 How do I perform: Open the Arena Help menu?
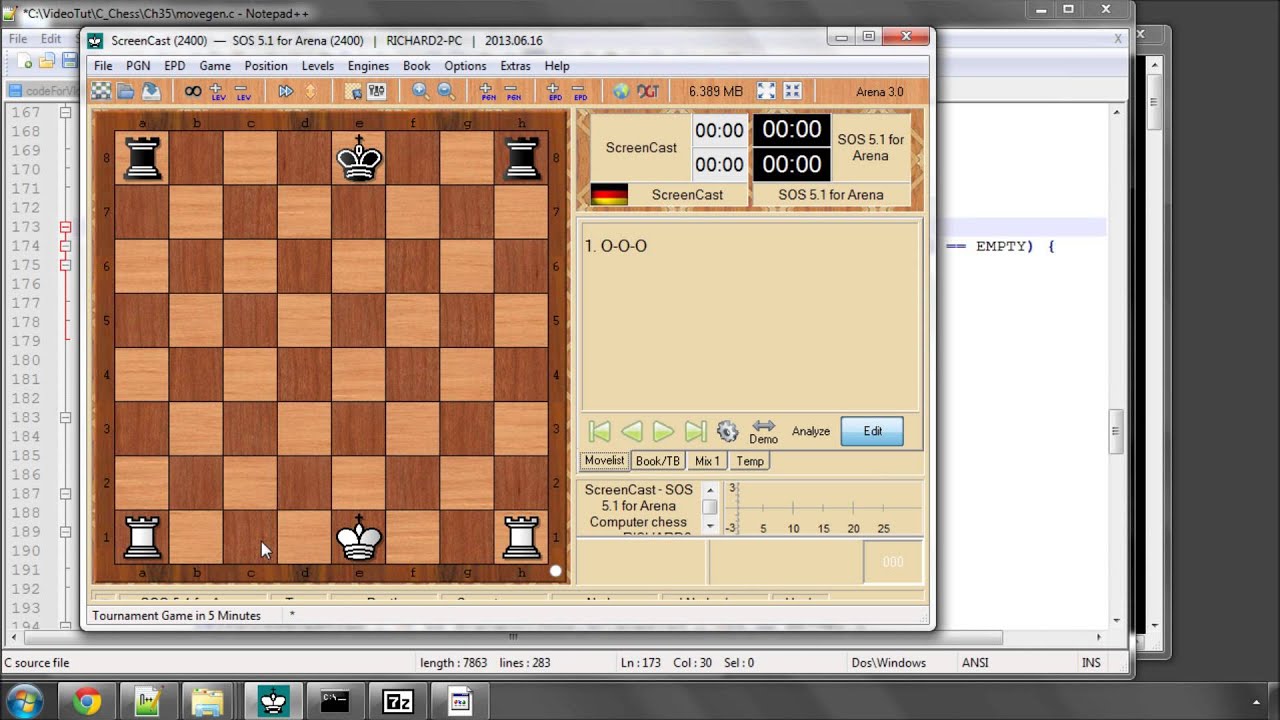point(557,66)
